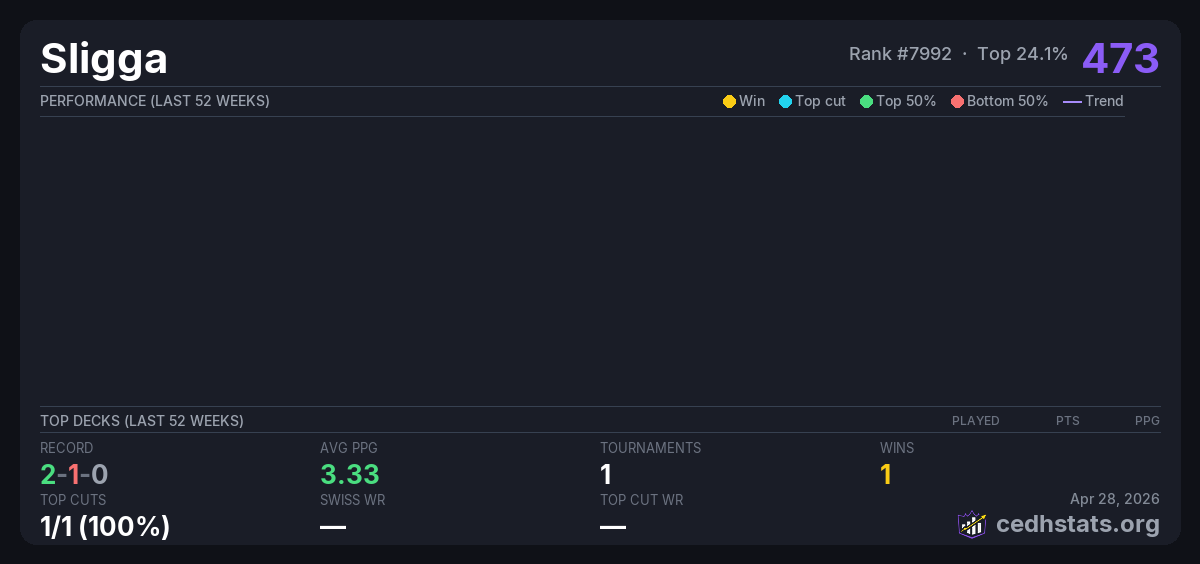Screen dimensions: 1200x564
Task: Click the cedhstats.org logo icon
Action: pos(972,524)
